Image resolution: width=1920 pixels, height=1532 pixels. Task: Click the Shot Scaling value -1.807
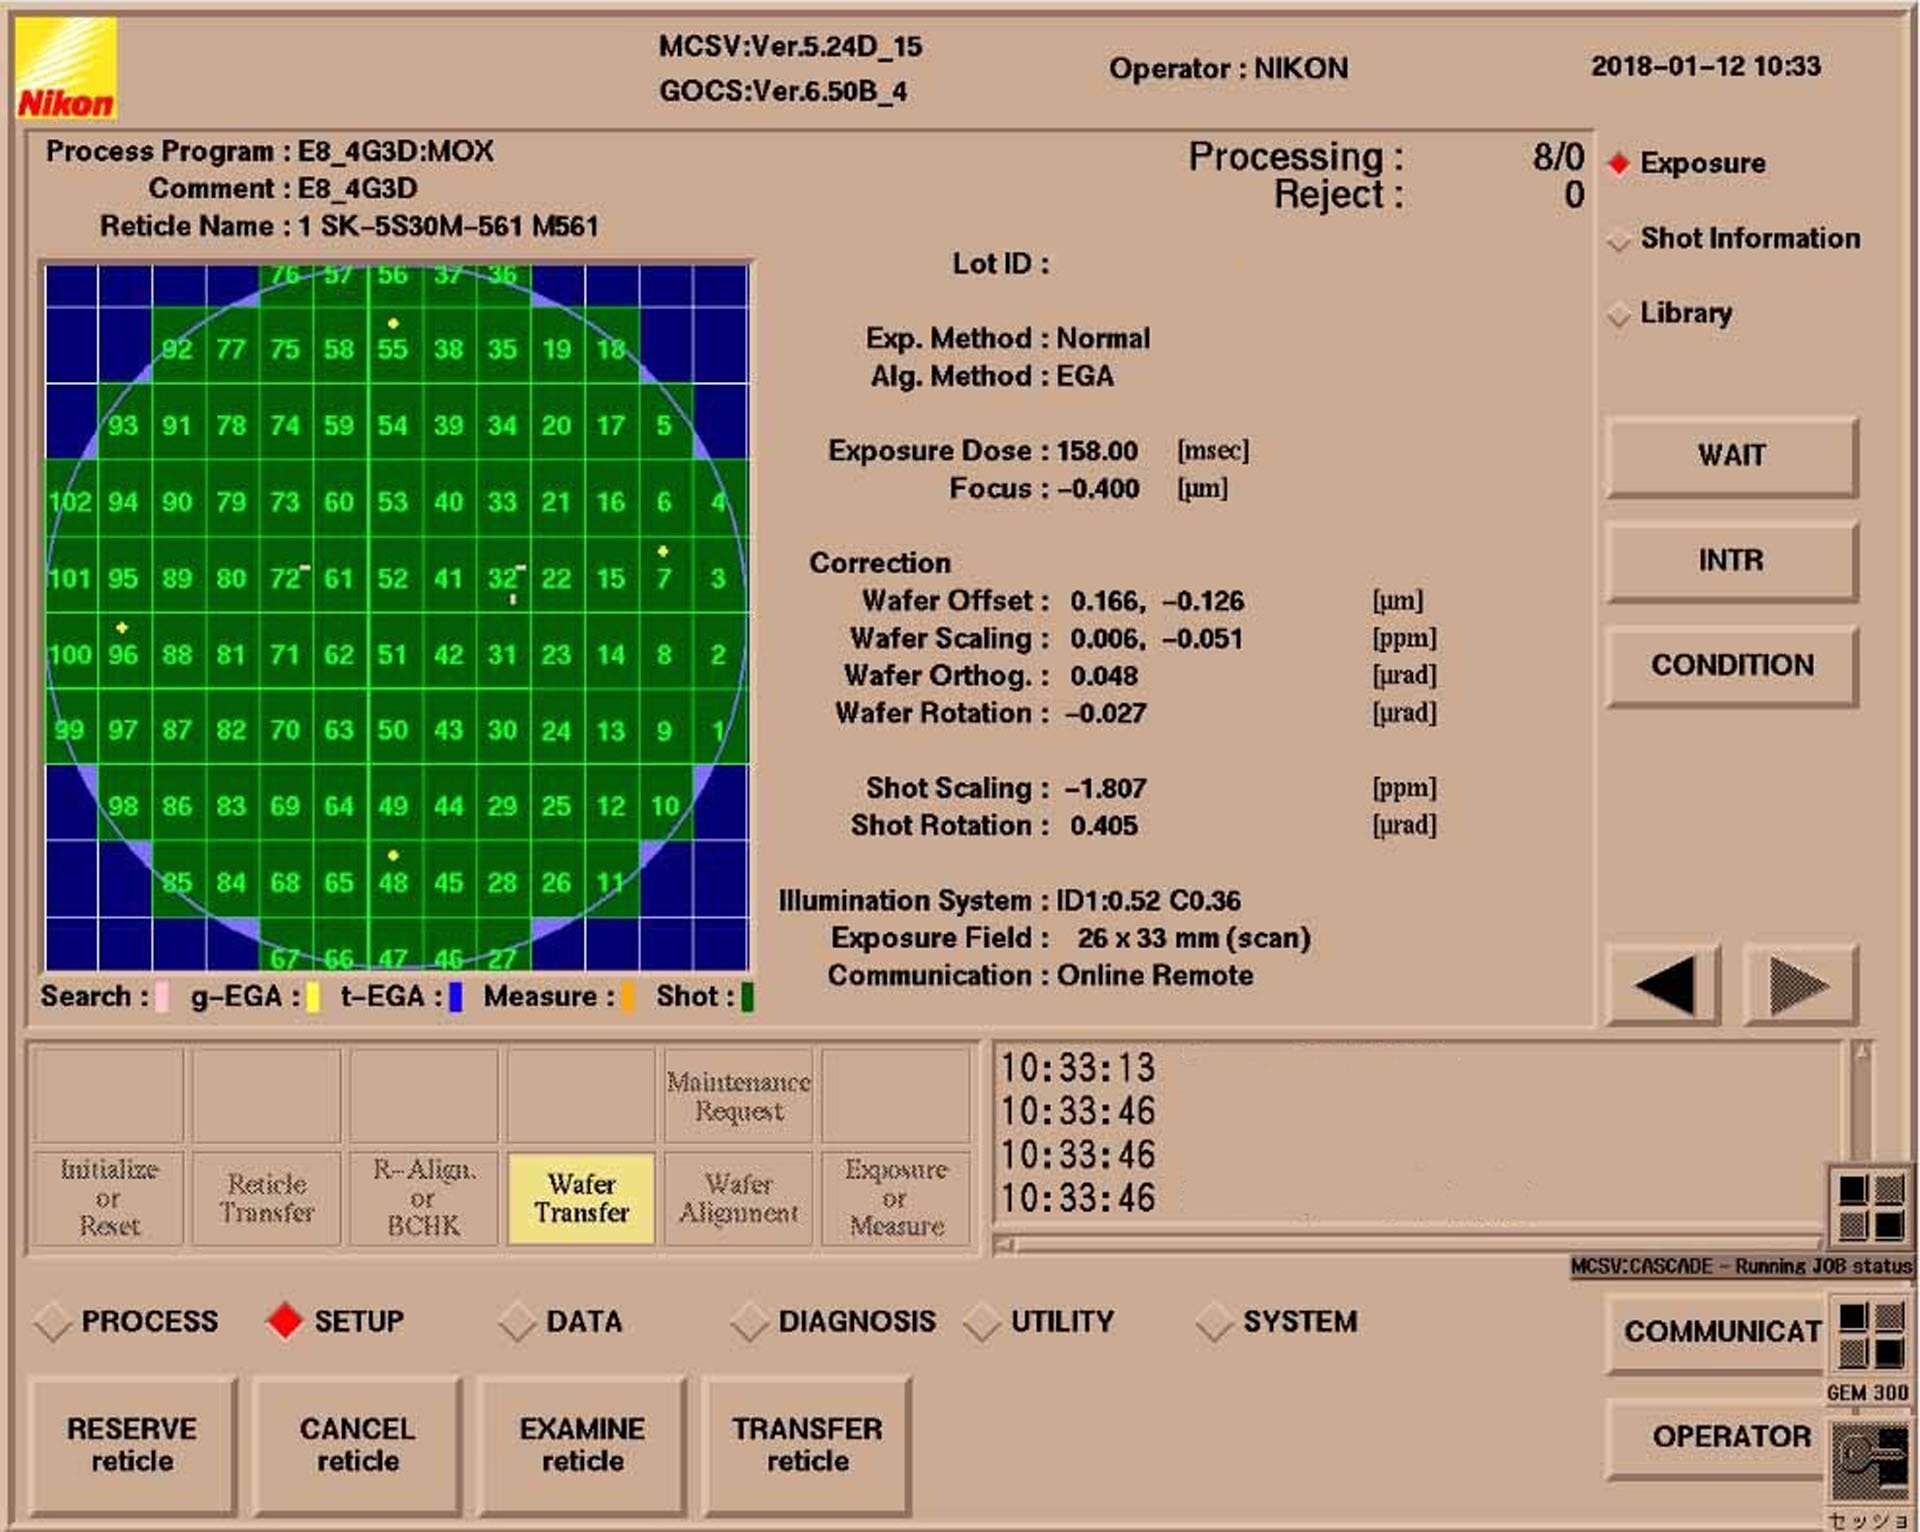1105,789
